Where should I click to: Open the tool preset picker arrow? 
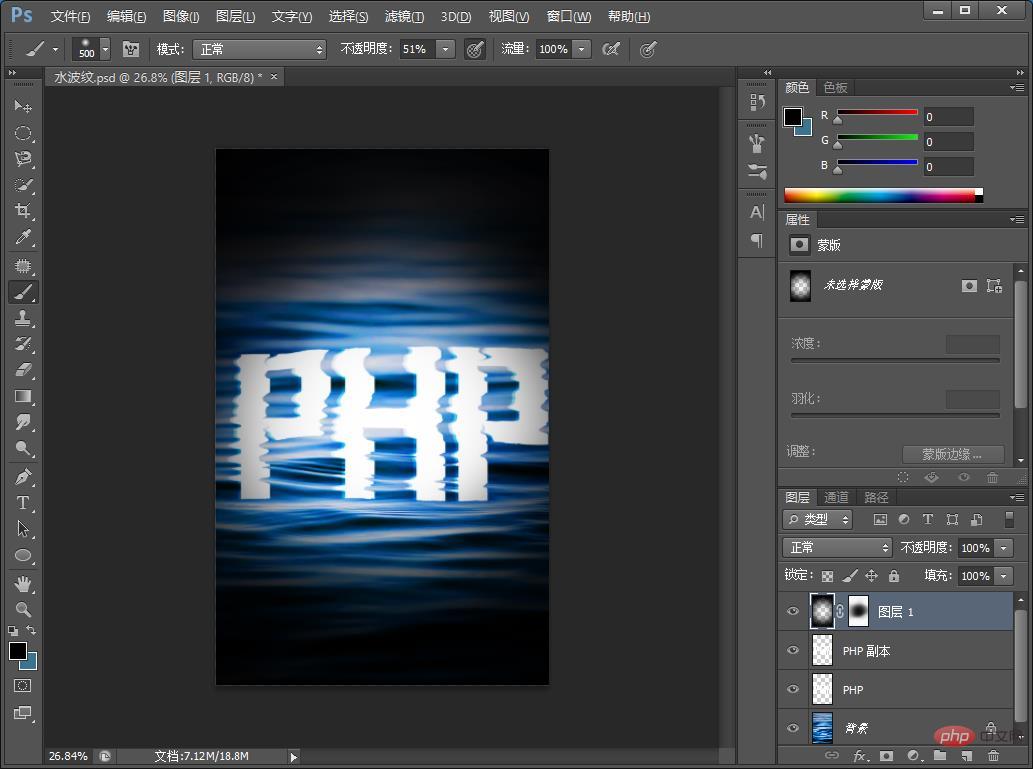coord(55,49)
